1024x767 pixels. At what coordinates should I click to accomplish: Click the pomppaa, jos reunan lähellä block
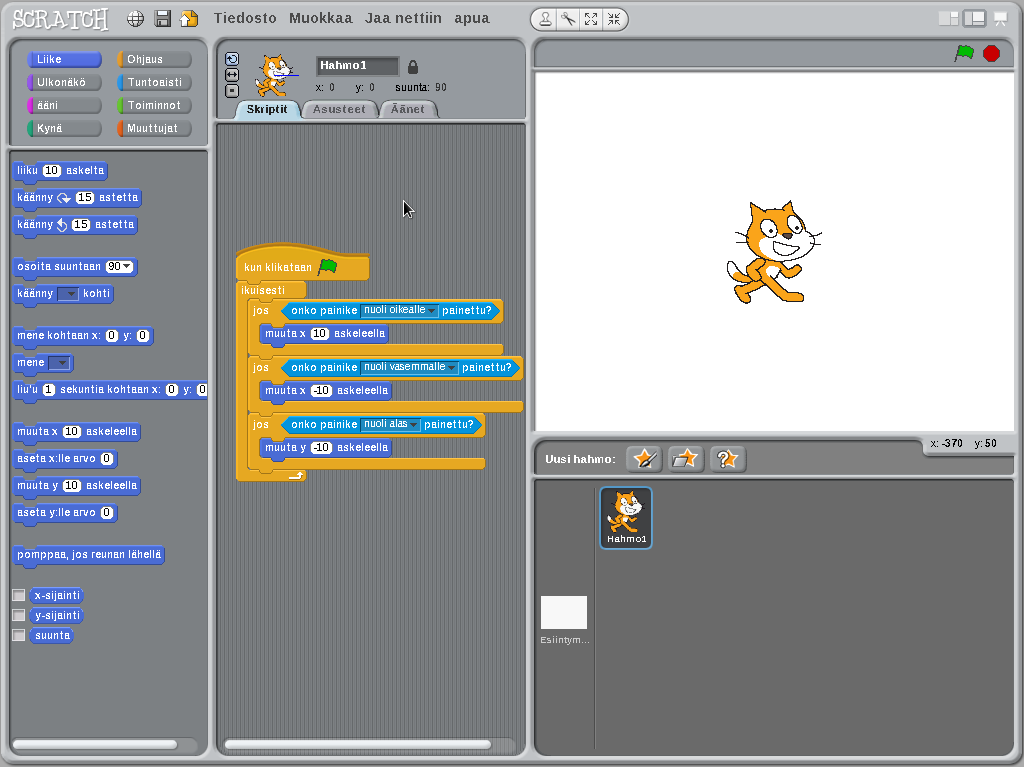pos(89,555)
